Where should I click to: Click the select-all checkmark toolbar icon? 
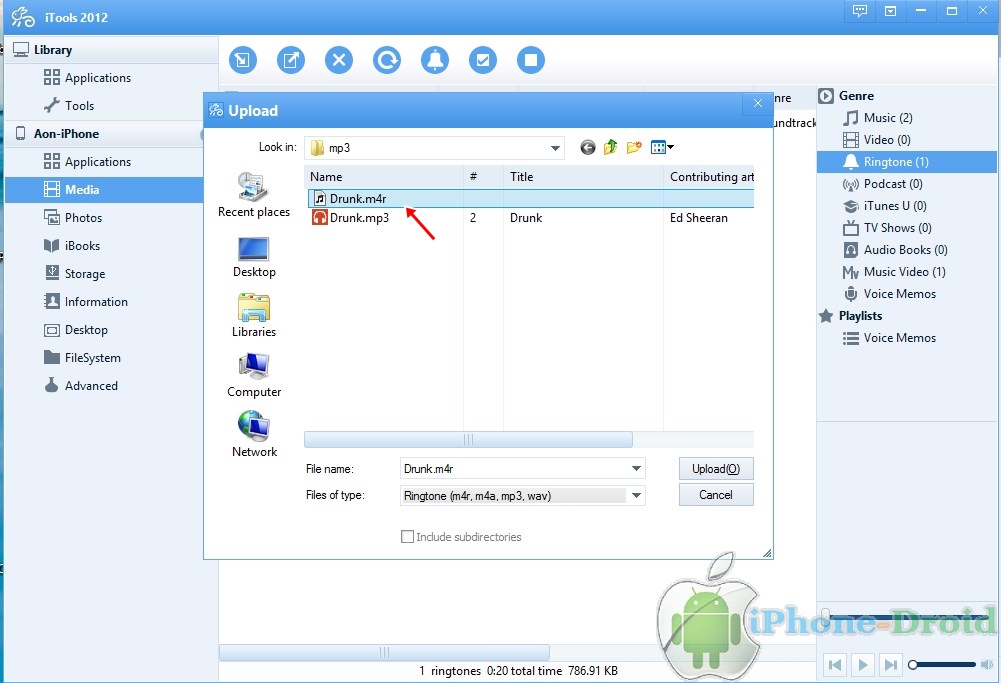[x=483, y=61]
